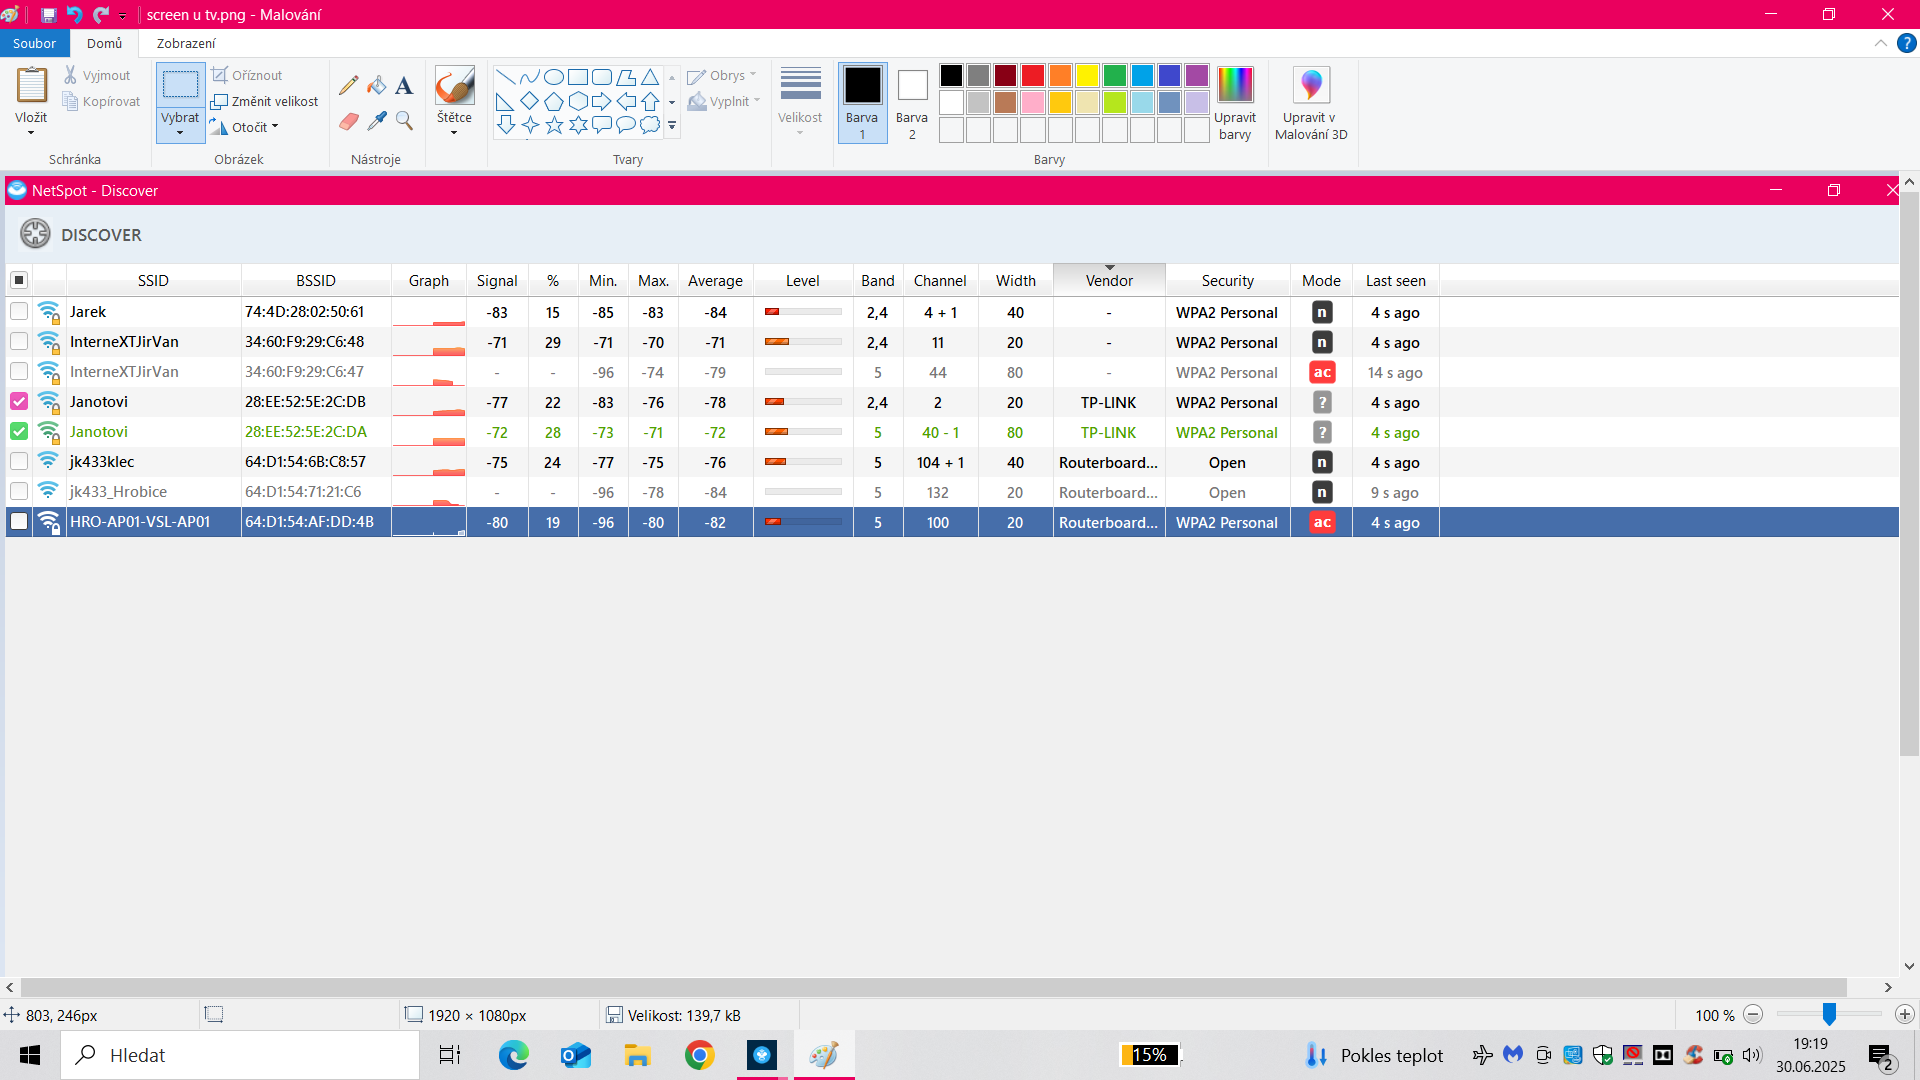
Task: Expand the Štětce brushes dropdown
Action: click(x=454, y=132)
